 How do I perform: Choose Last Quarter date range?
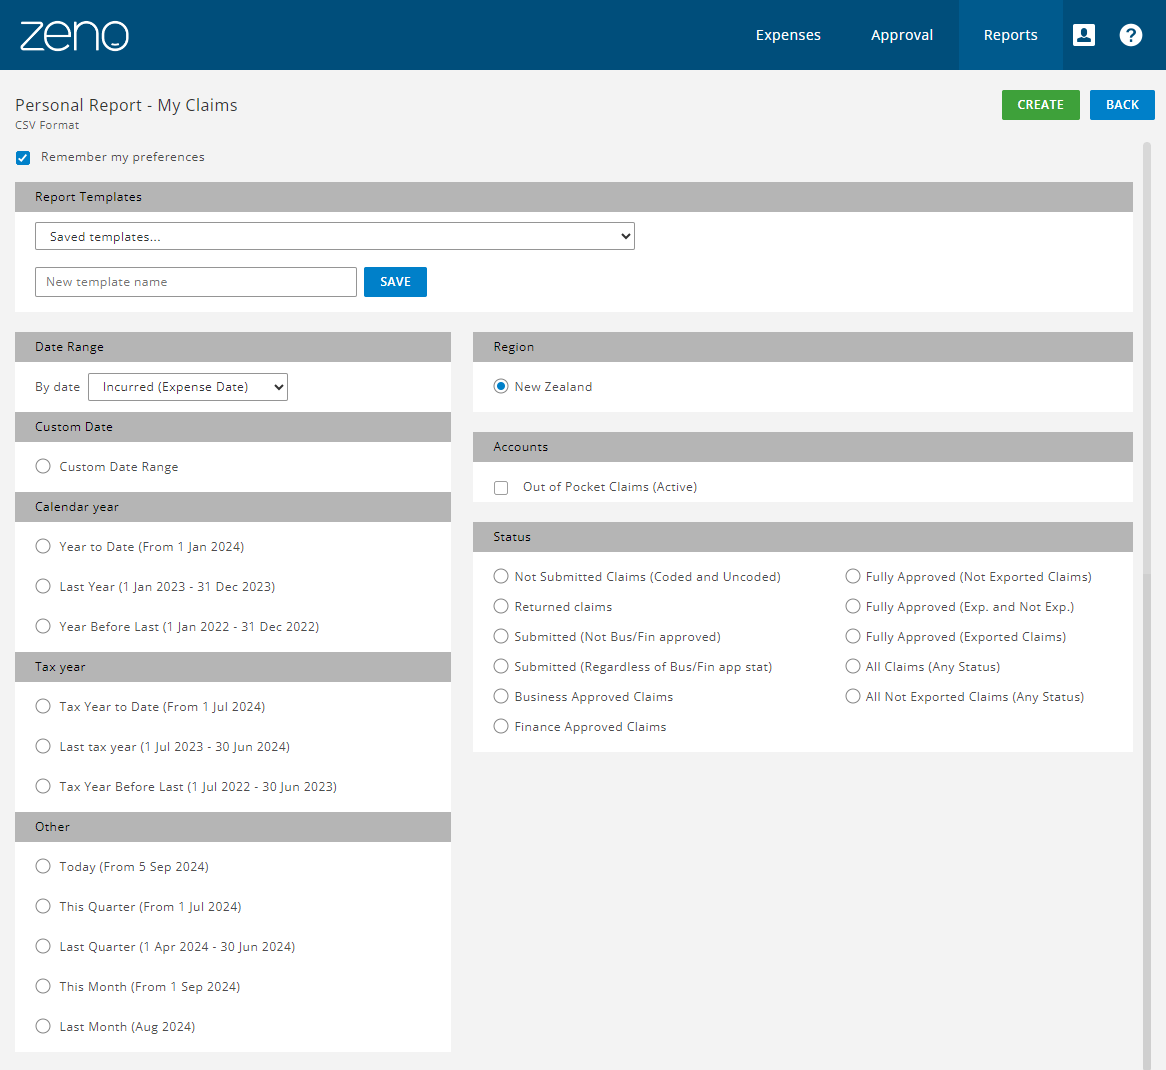pyautogui.click(x=43, y=947)
